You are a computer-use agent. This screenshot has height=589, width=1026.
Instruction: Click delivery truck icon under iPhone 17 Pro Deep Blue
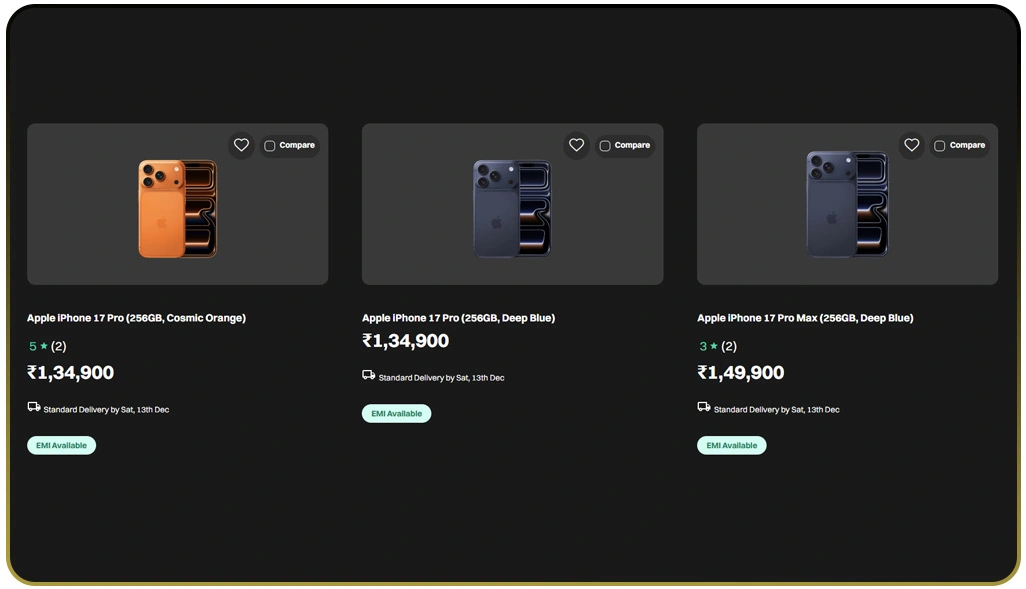click(369, 375)
